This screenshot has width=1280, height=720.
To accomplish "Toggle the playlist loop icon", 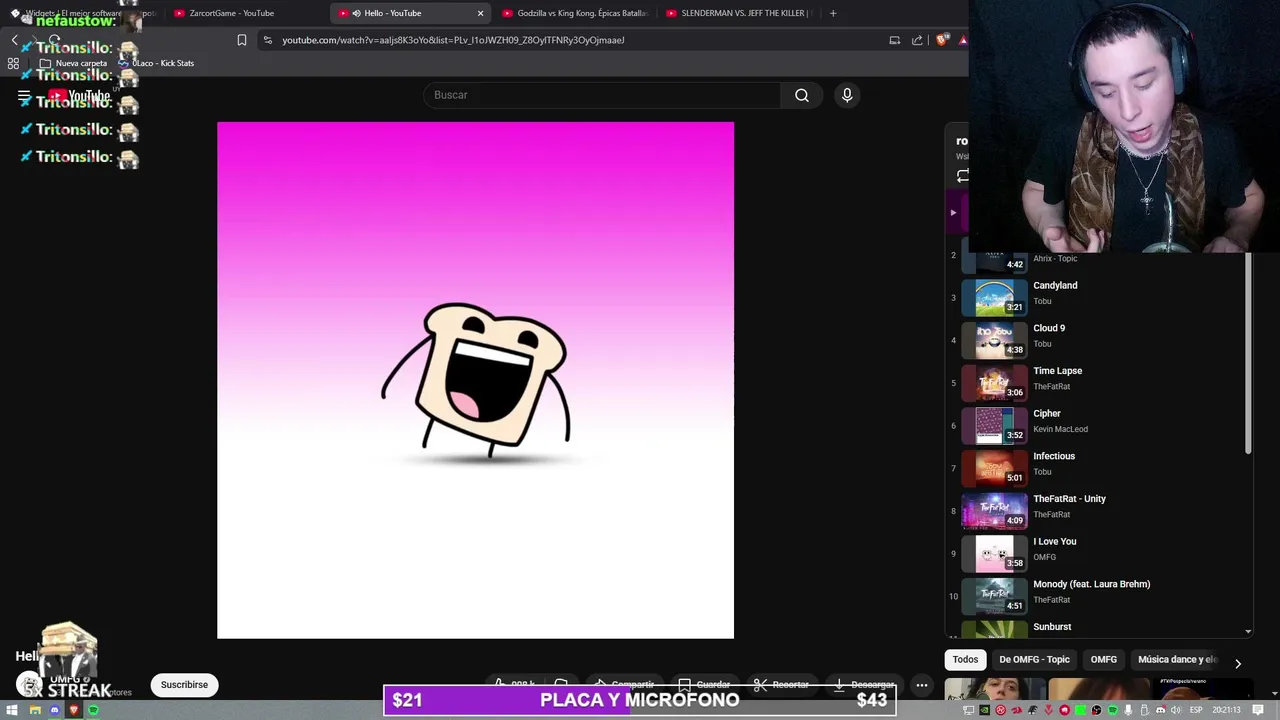I will click(962, 176).
